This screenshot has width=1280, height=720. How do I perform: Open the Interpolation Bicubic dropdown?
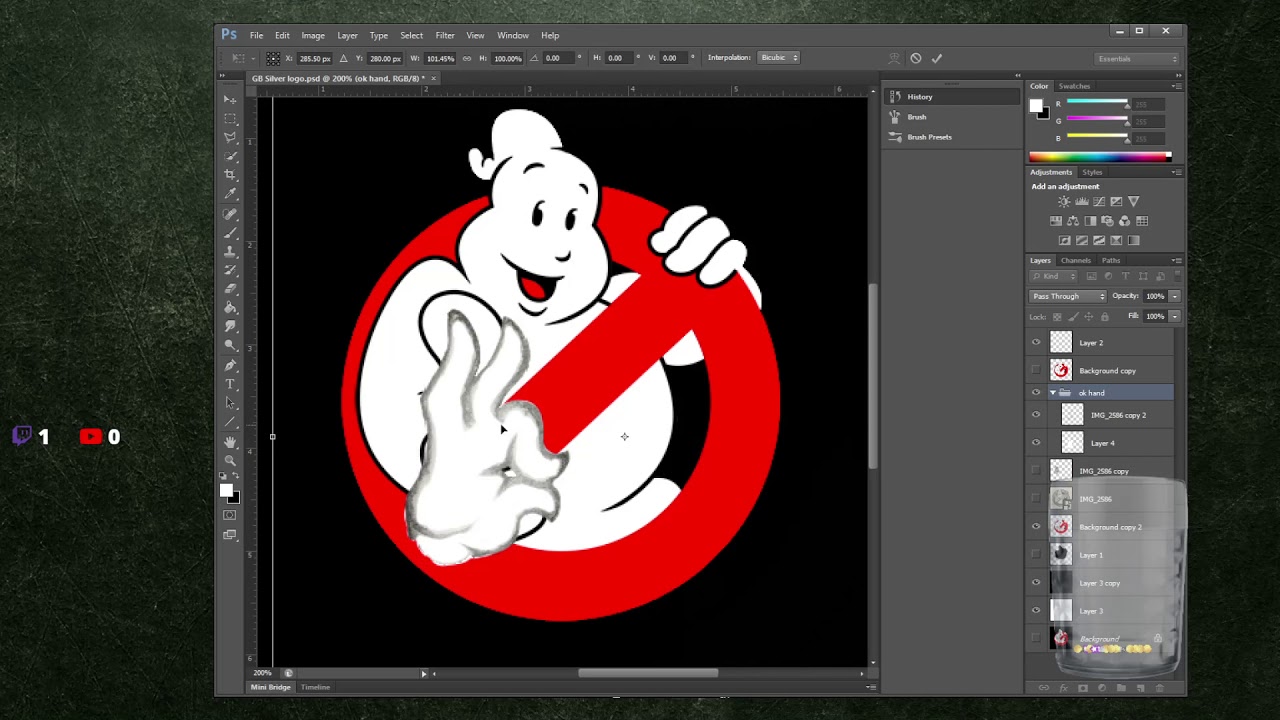tap(779, 58)
